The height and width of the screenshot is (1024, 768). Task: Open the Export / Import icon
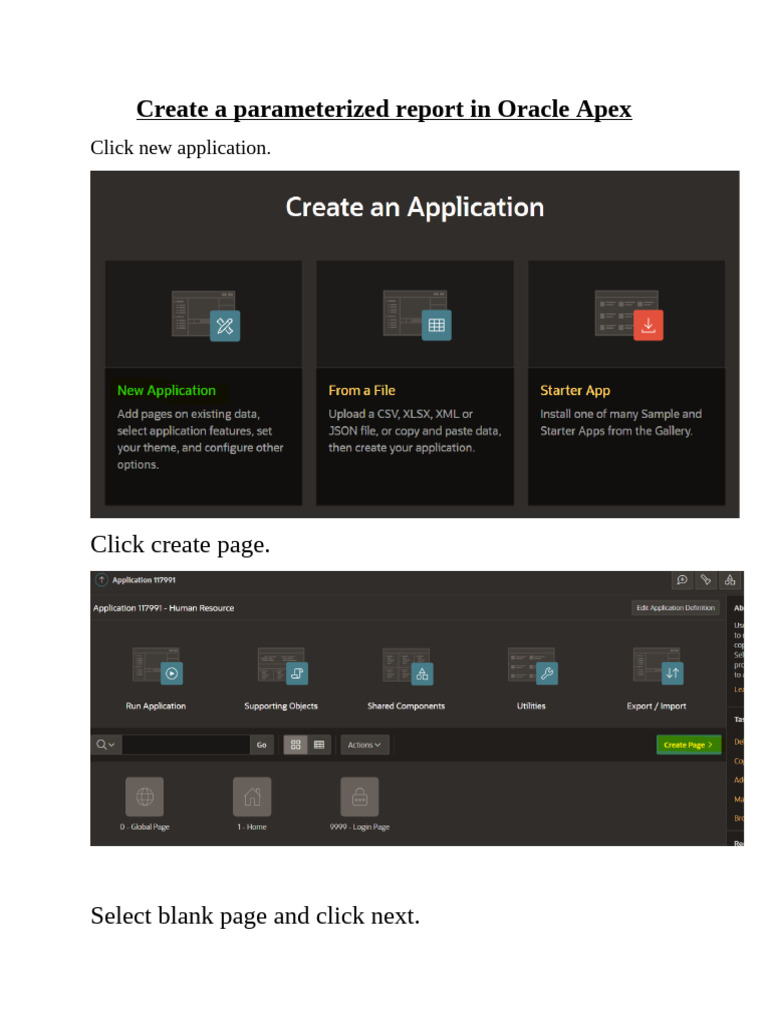click(x=657, y=667)
